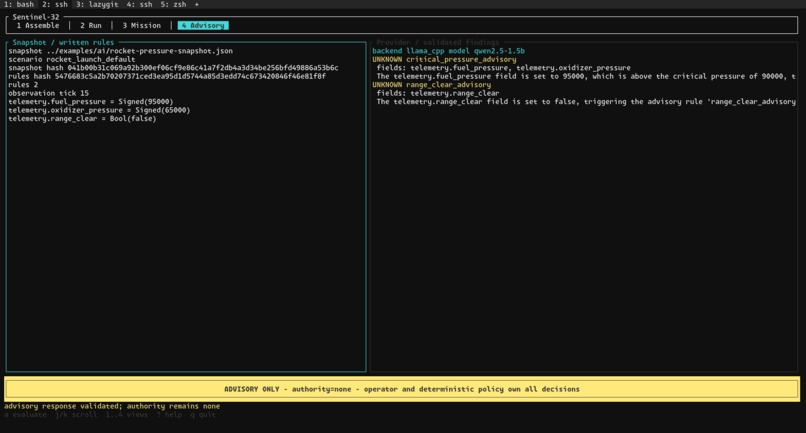This screenshot has height=433, width=806.
Task: Click telemetry.oxidizer_pressure = Signed(65000) line
Action: coord(99,110)
